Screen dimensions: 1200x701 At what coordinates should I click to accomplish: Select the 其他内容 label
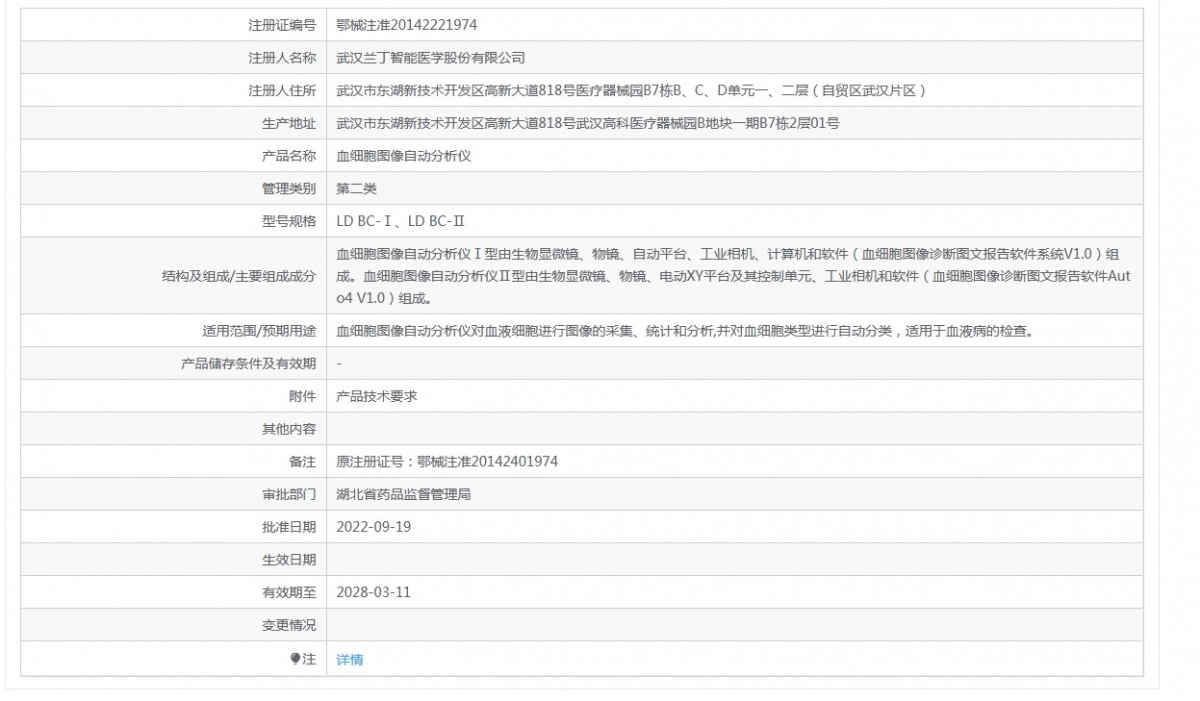pos(289,429)
